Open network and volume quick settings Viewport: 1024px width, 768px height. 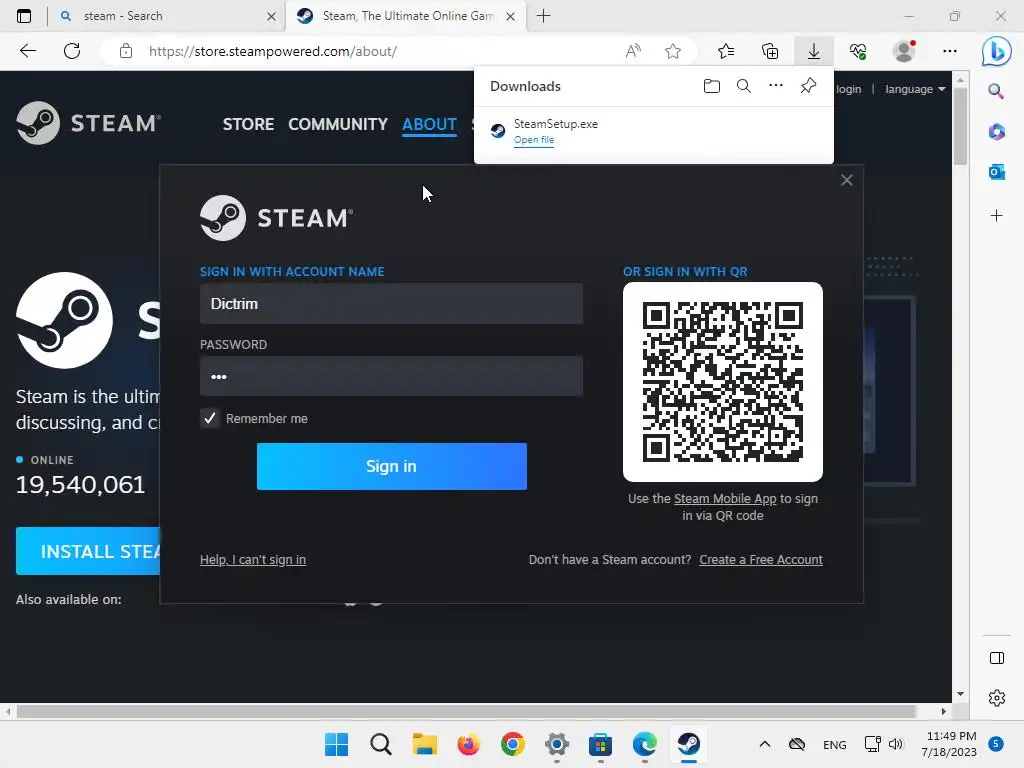pyautogui.click(x=884, y=744)
